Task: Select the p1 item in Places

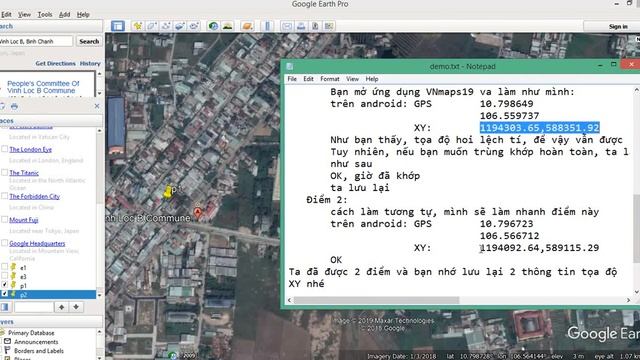Action: click(x=23, y=285)
